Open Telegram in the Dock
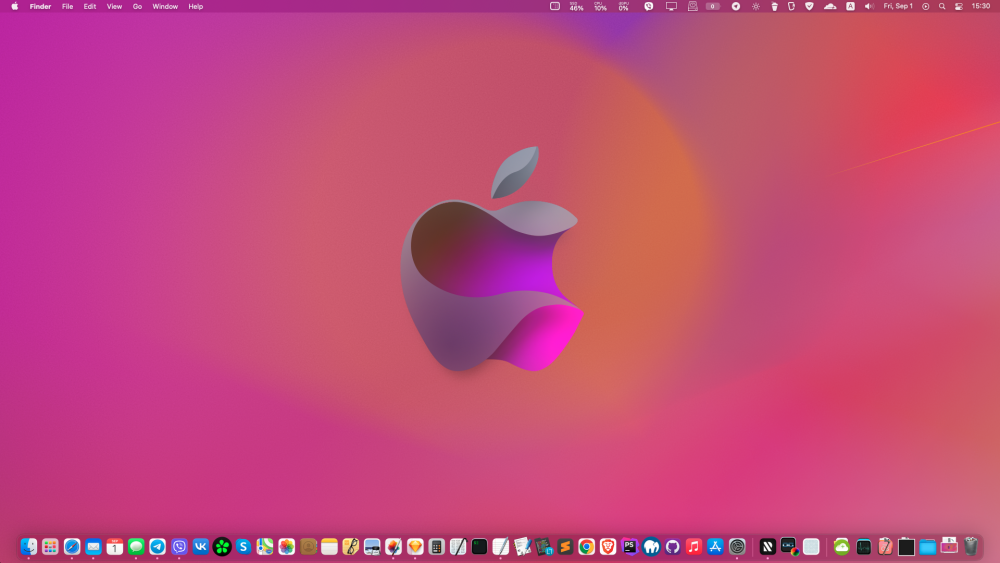The width and height of the screenshot is (1000, 563). coord(158,546)
